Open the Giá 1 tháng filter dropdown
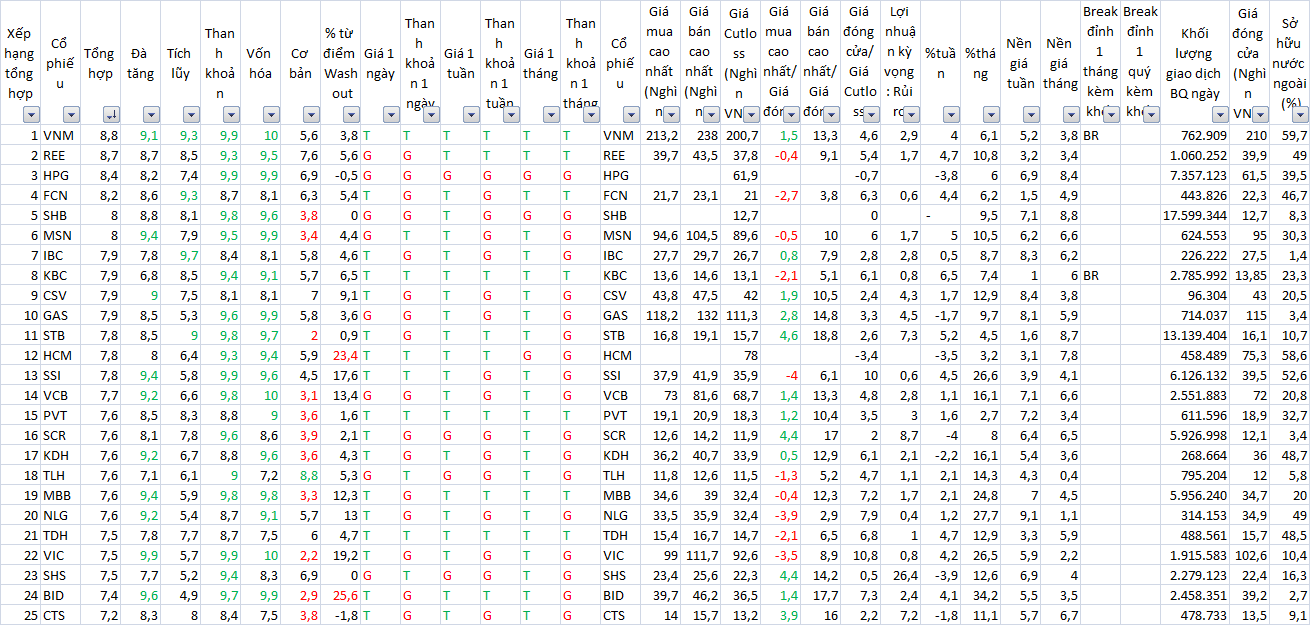Image resolution: width=1310 pixels, height=625 pixels. pos(551,115)
